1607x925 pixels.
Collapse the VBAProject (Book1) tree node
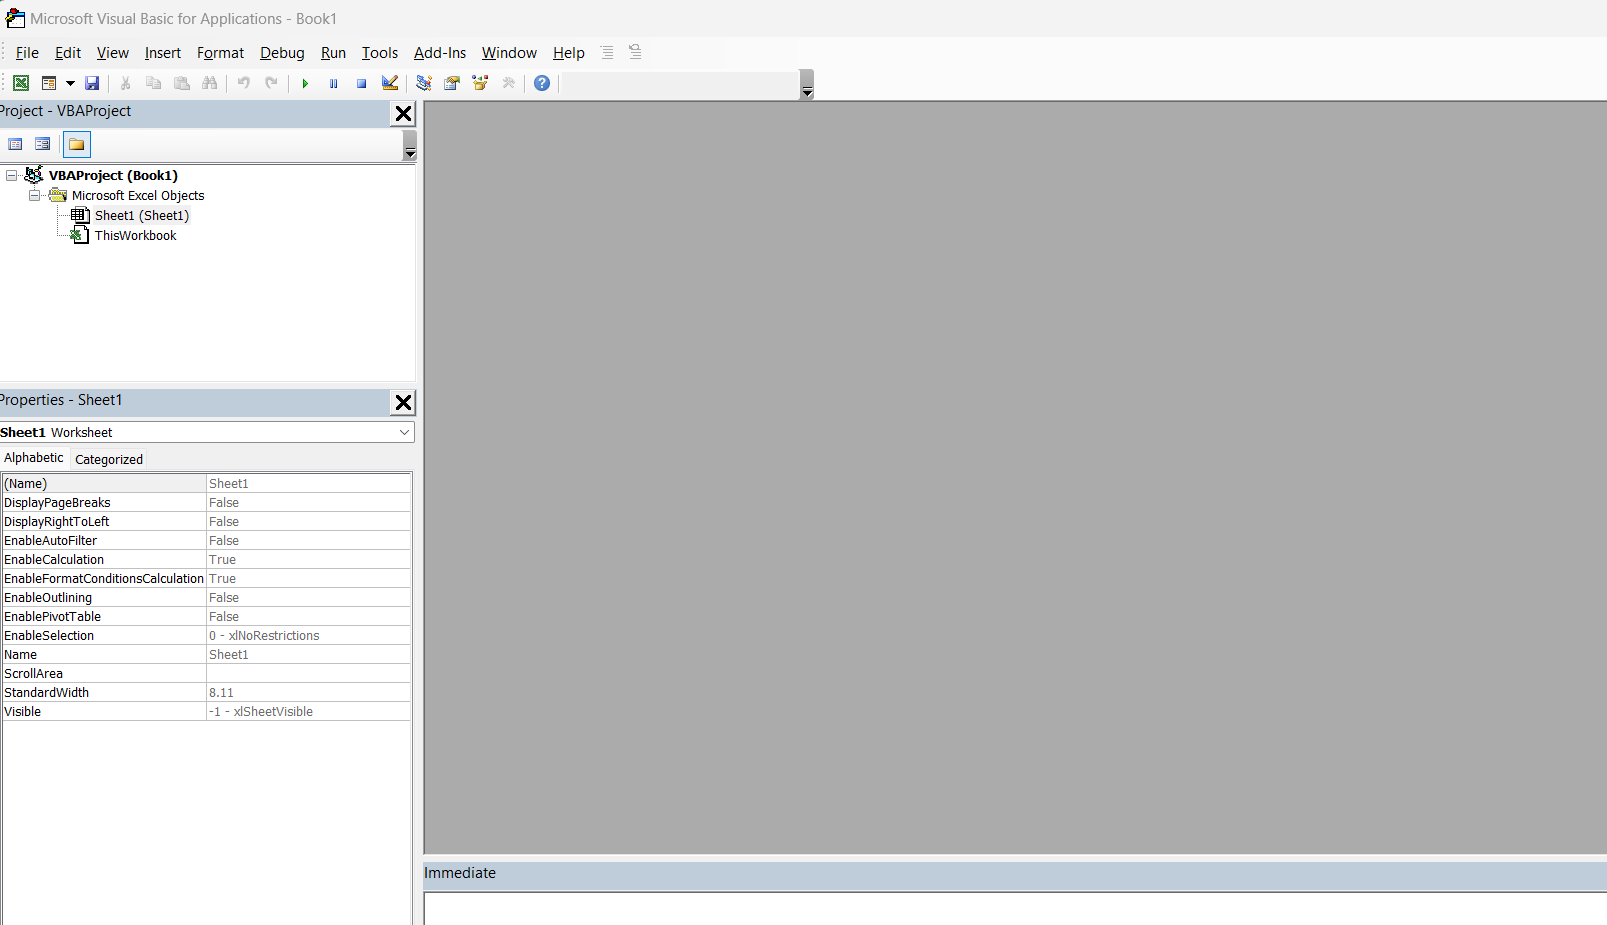click(12, 175)
